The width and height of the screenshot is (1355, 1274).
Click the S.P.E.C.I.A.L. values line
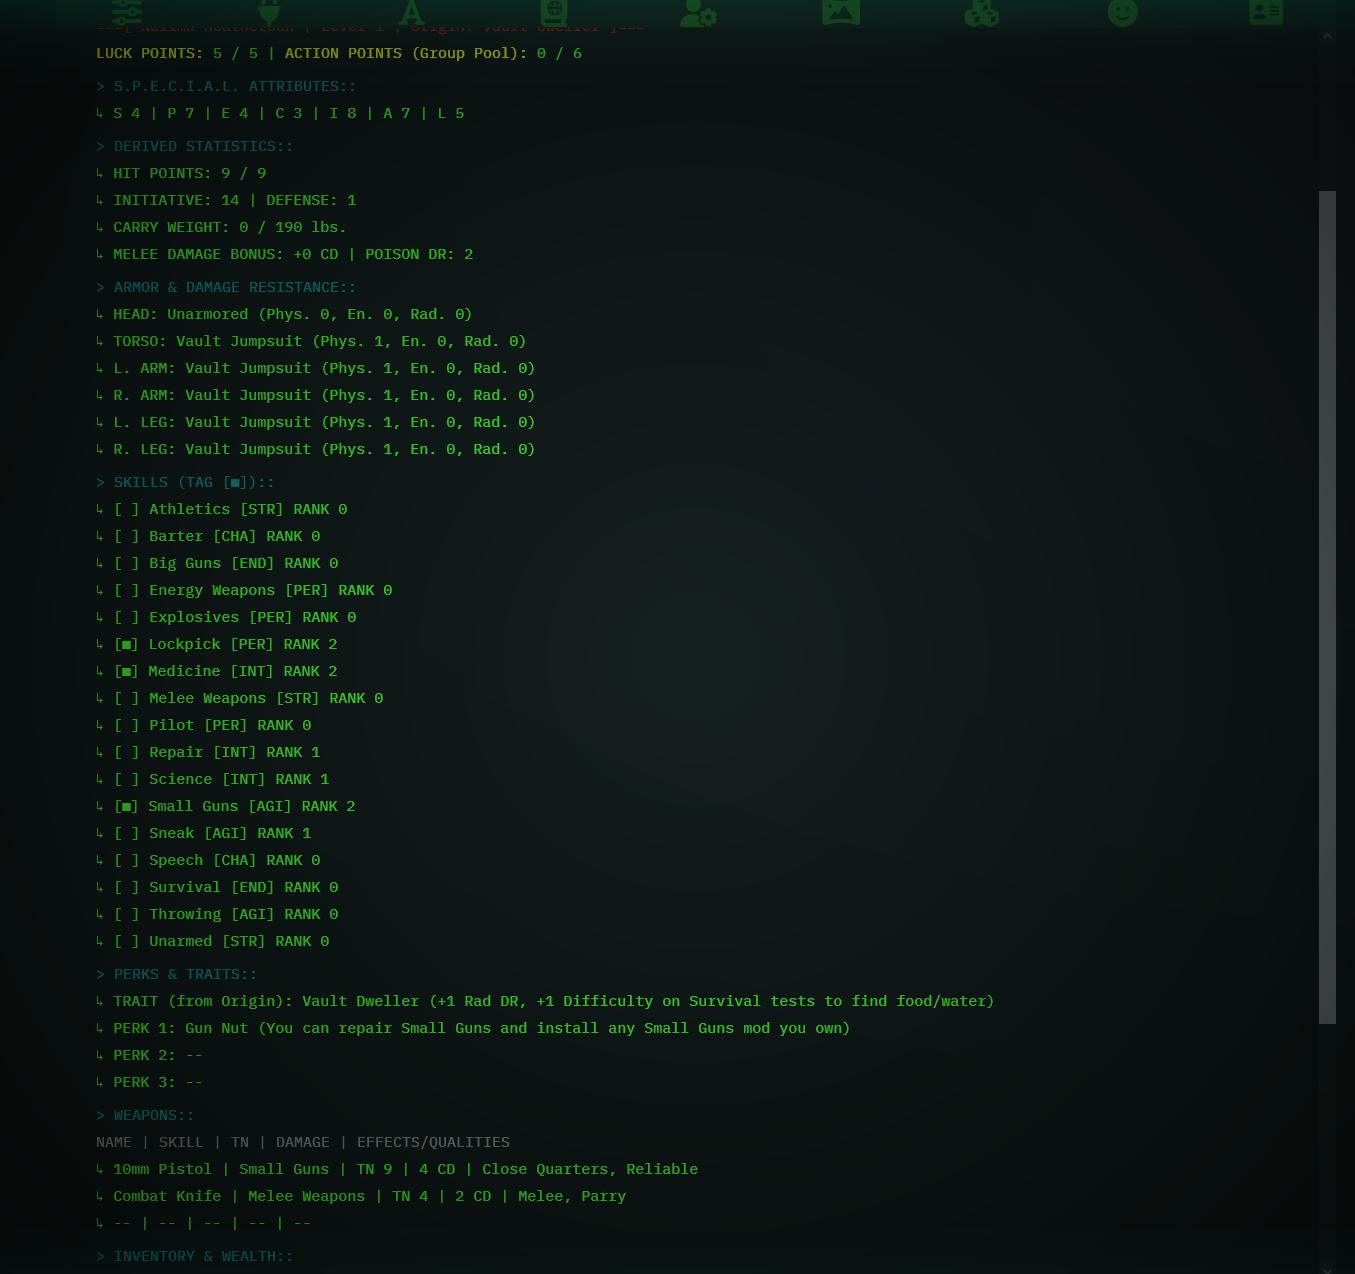click(x=280, y=113)
